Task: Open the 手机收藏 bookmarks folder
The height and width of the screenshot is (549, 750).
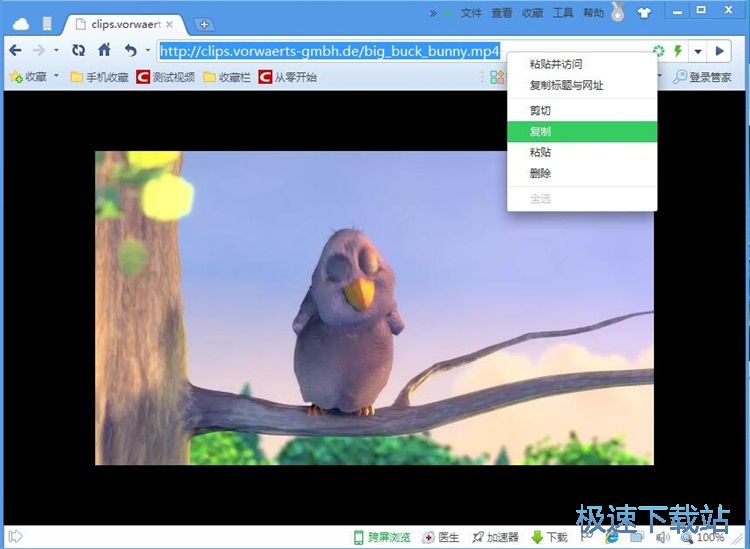Action: [99, 77]
